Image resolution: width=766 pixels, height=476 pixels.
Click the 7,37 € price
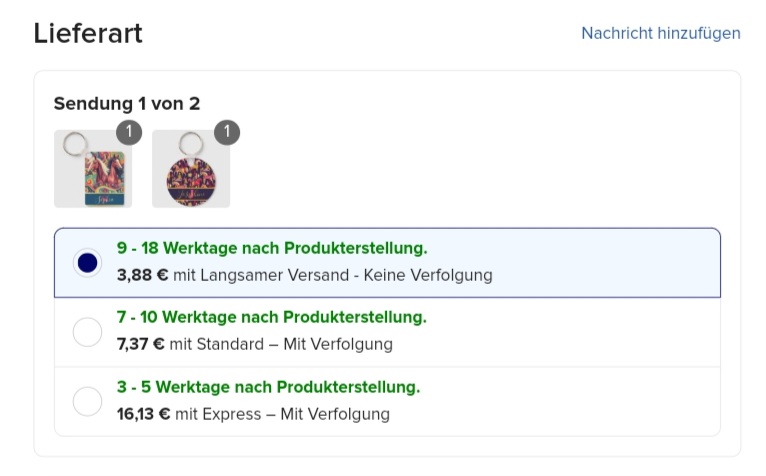(x=141, y=344)
